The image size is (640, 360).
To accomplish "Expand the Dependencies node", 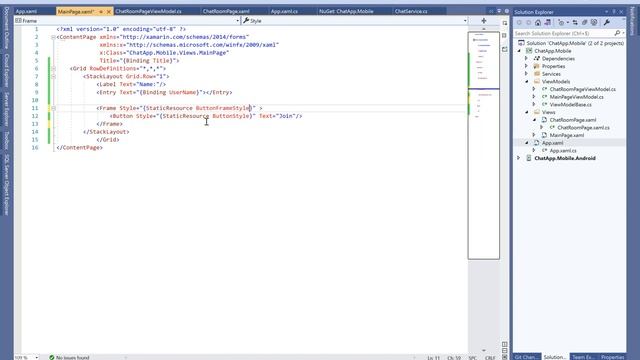I will (x=526, y=58).
